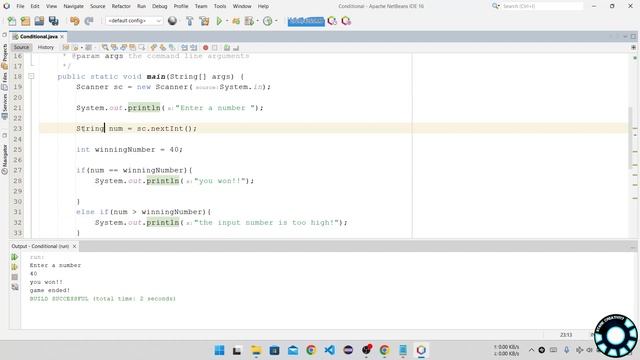This screenshot has height=360, width=640.
Task: Click the last profiler icon in toolbar
Action: [x=346, y=21]
